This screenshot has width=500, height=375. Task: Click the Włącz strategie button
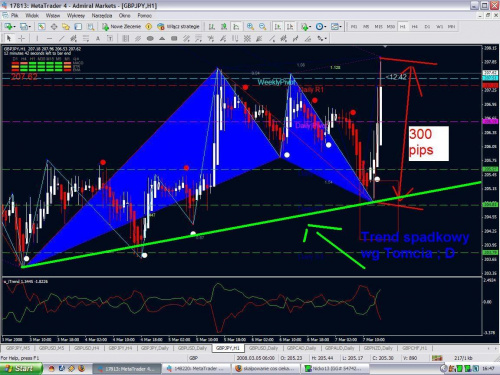(x=179, y=26)
